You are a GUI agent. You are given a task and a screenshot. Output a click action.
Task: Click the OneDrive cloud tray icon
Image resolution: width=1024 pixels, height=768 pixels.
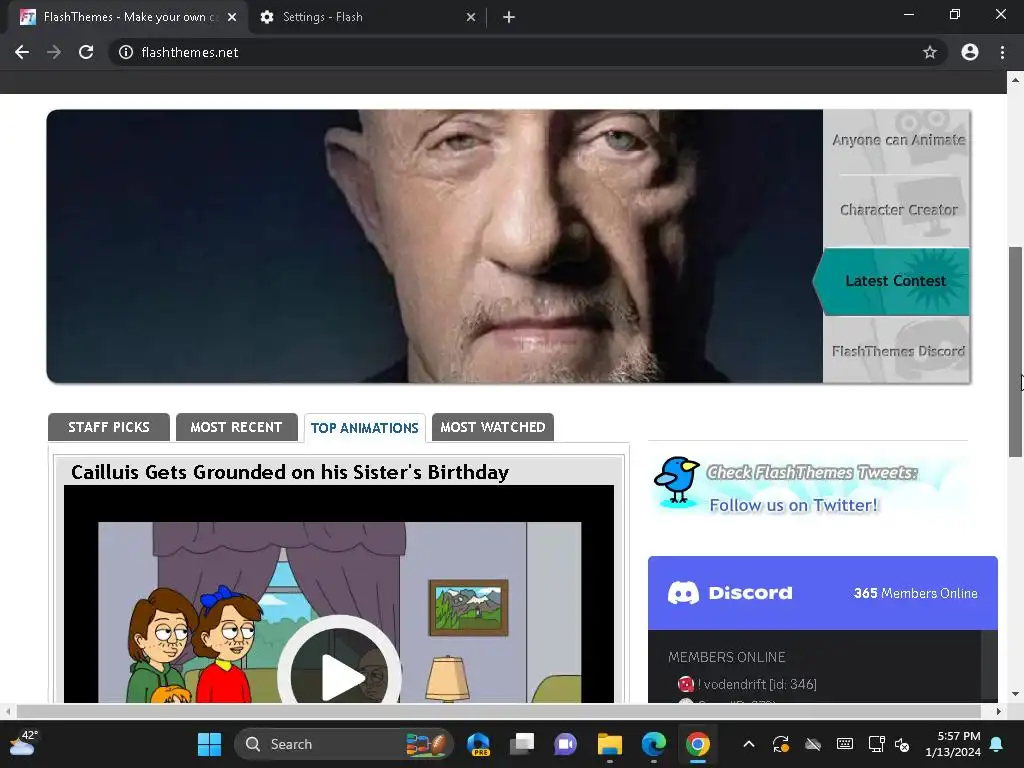point(813,744)
